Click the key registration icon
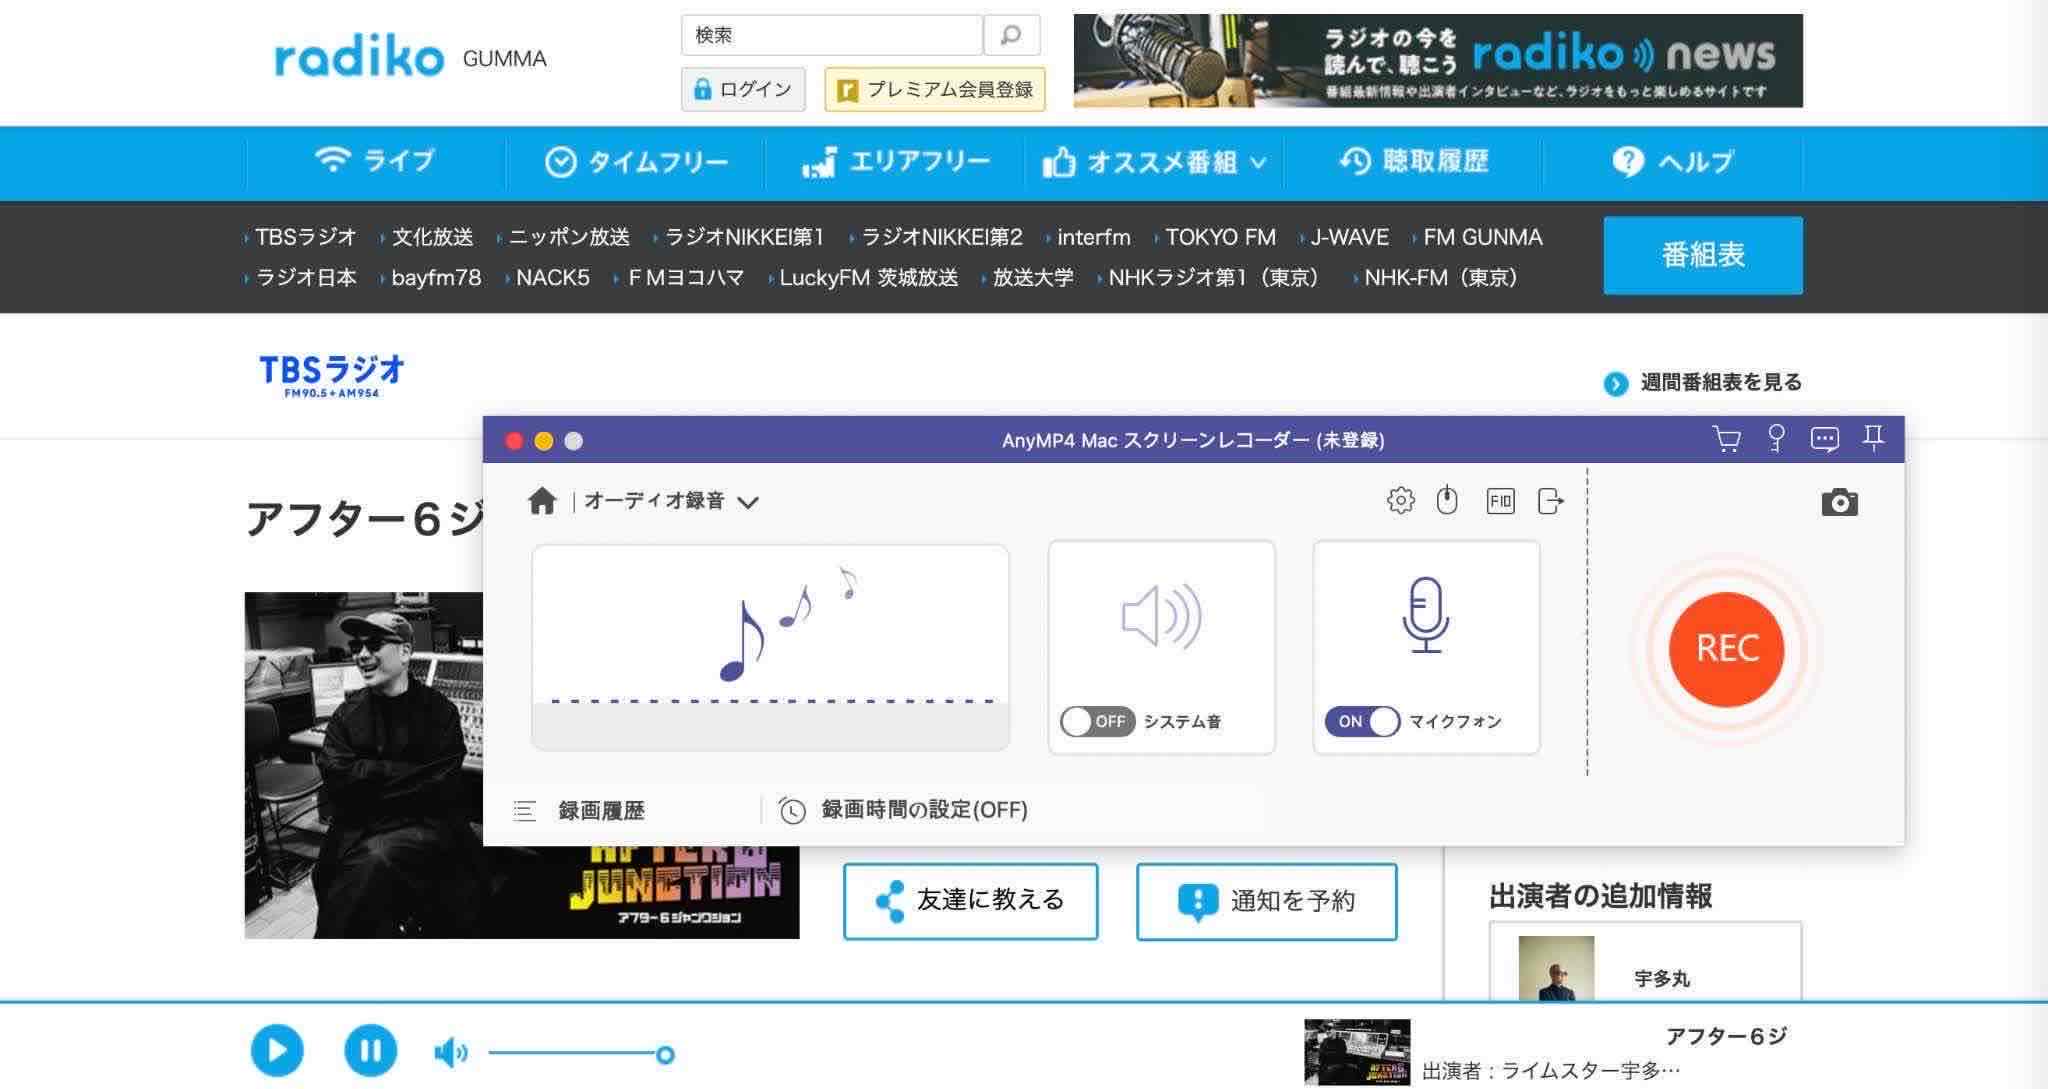Screen dimensions: 2048x1089 tap(1776, 439)
